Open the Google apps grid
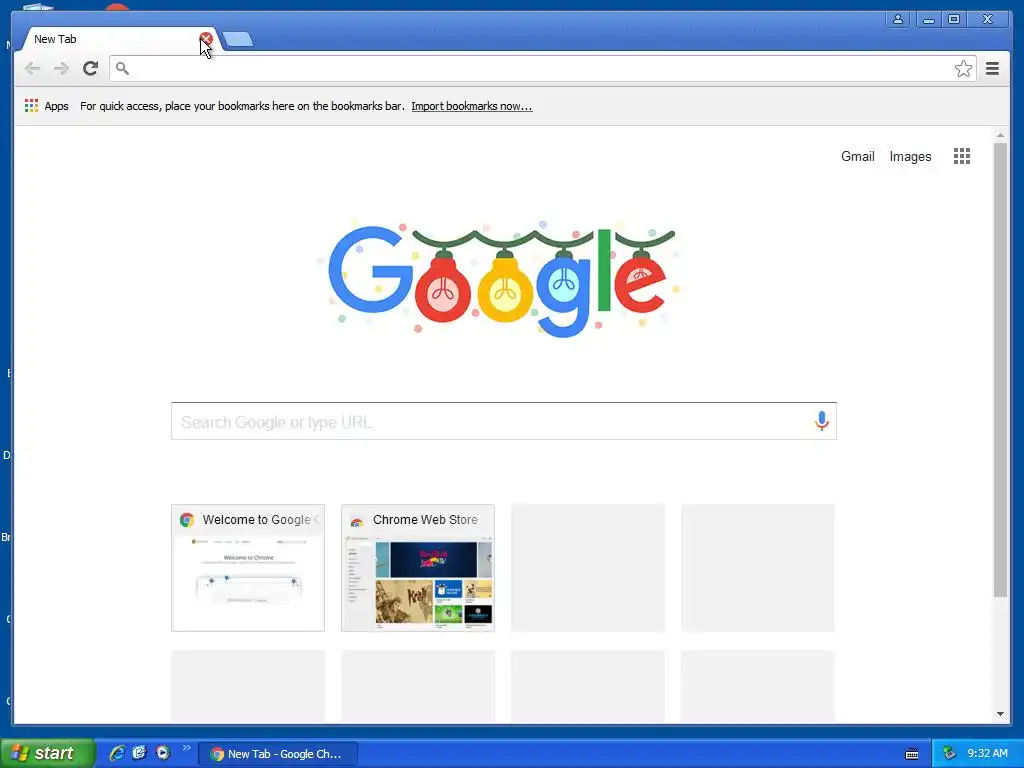The width and height of the screenshot is (1024, 768). point(962,156)
